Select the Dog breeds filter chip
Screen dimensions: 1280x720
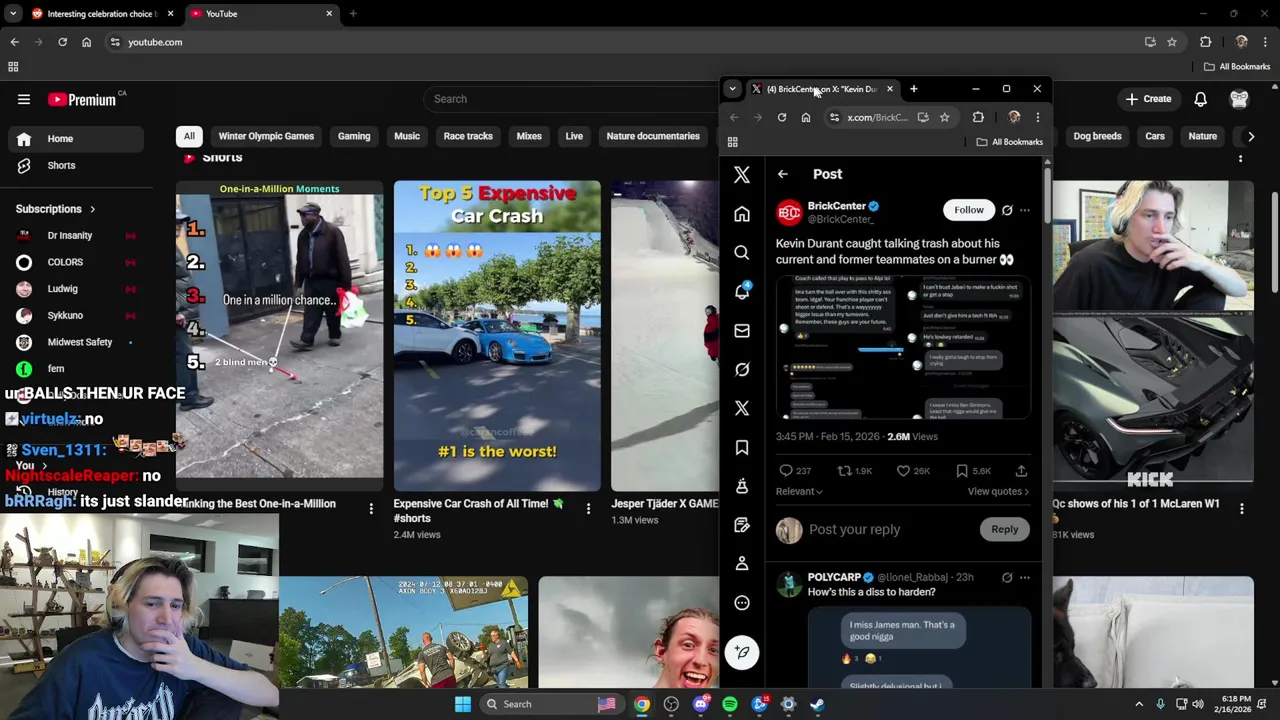tap(1097, 136)
